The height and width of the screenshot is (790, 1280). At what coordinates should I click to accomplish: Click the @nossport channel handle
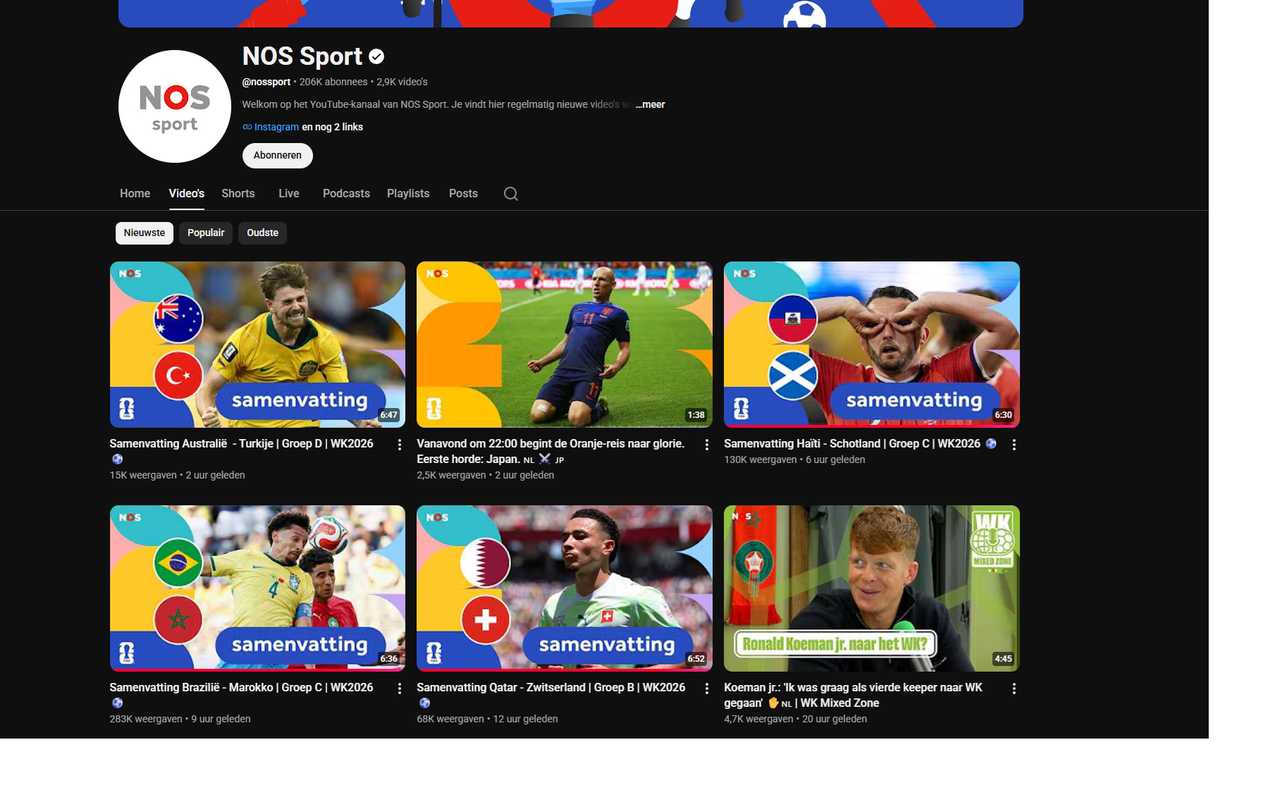click(266, 82)
